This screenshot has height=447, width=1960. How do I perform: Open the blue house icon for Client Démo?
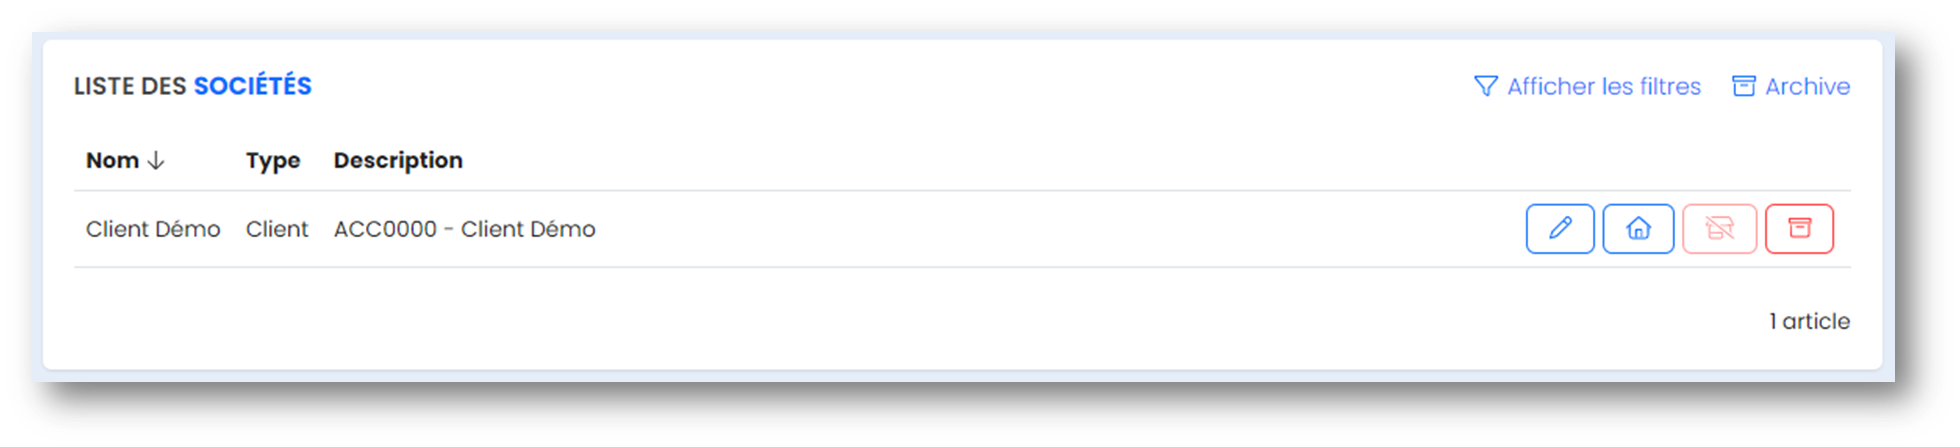tap(1638, 229)
